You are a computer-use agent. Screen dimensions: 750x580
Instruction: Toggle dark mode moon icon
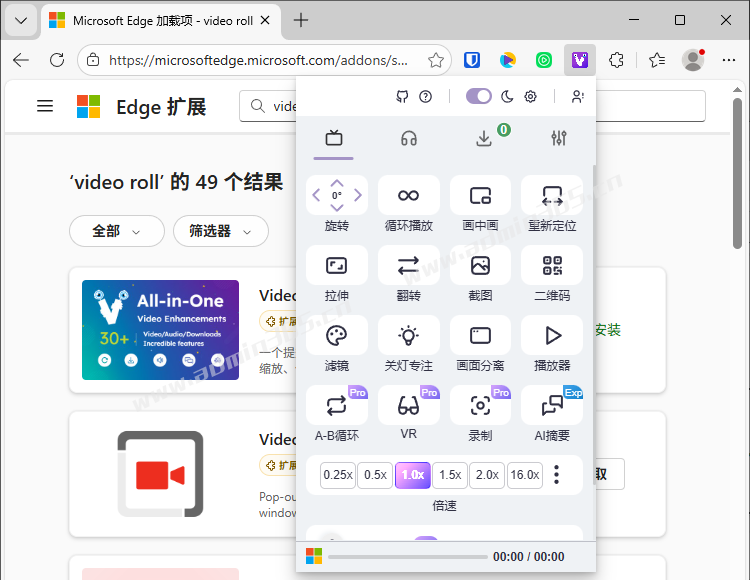[x=507, y=96]
